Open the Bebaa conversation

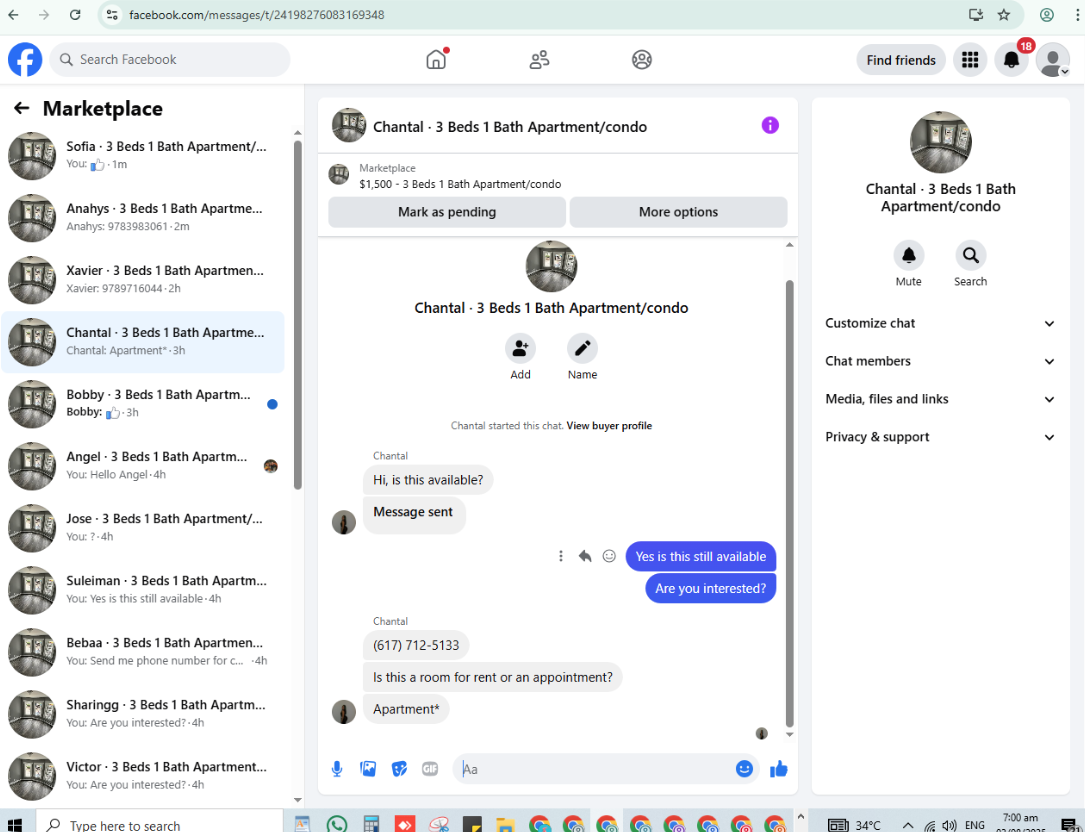click(x=143, y=652)
